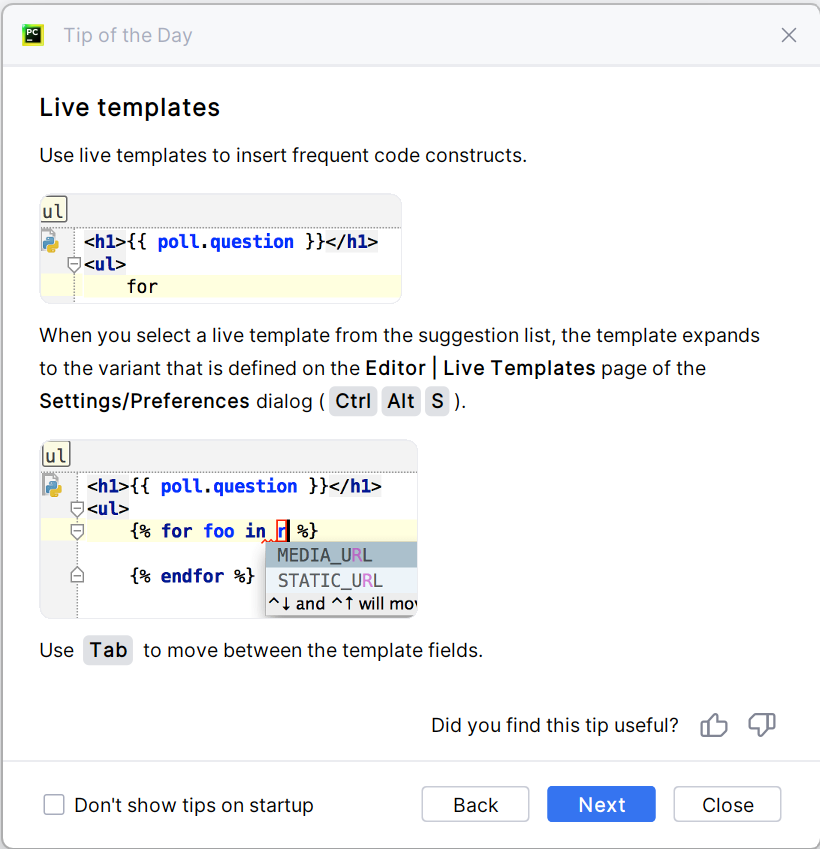Click the 'ul' breadcrumb tag in second snippet
Viewport: 820px width, 849px height.
point(56,456)
